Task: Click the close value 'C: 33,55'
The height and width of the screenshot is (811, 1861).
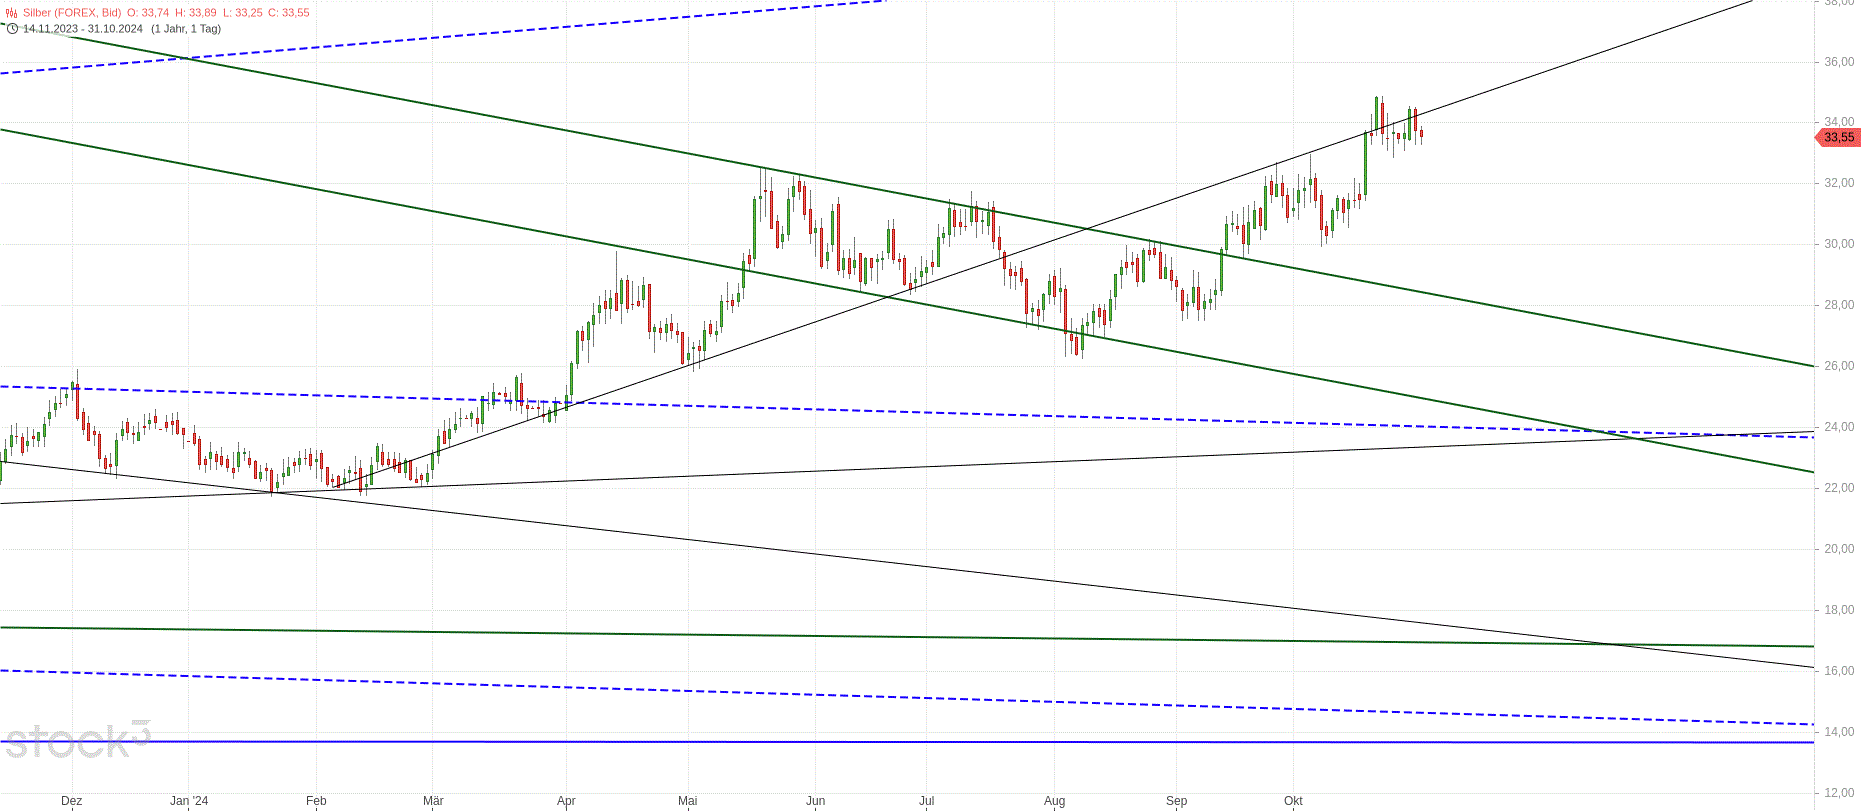Action: coord(289,13)
